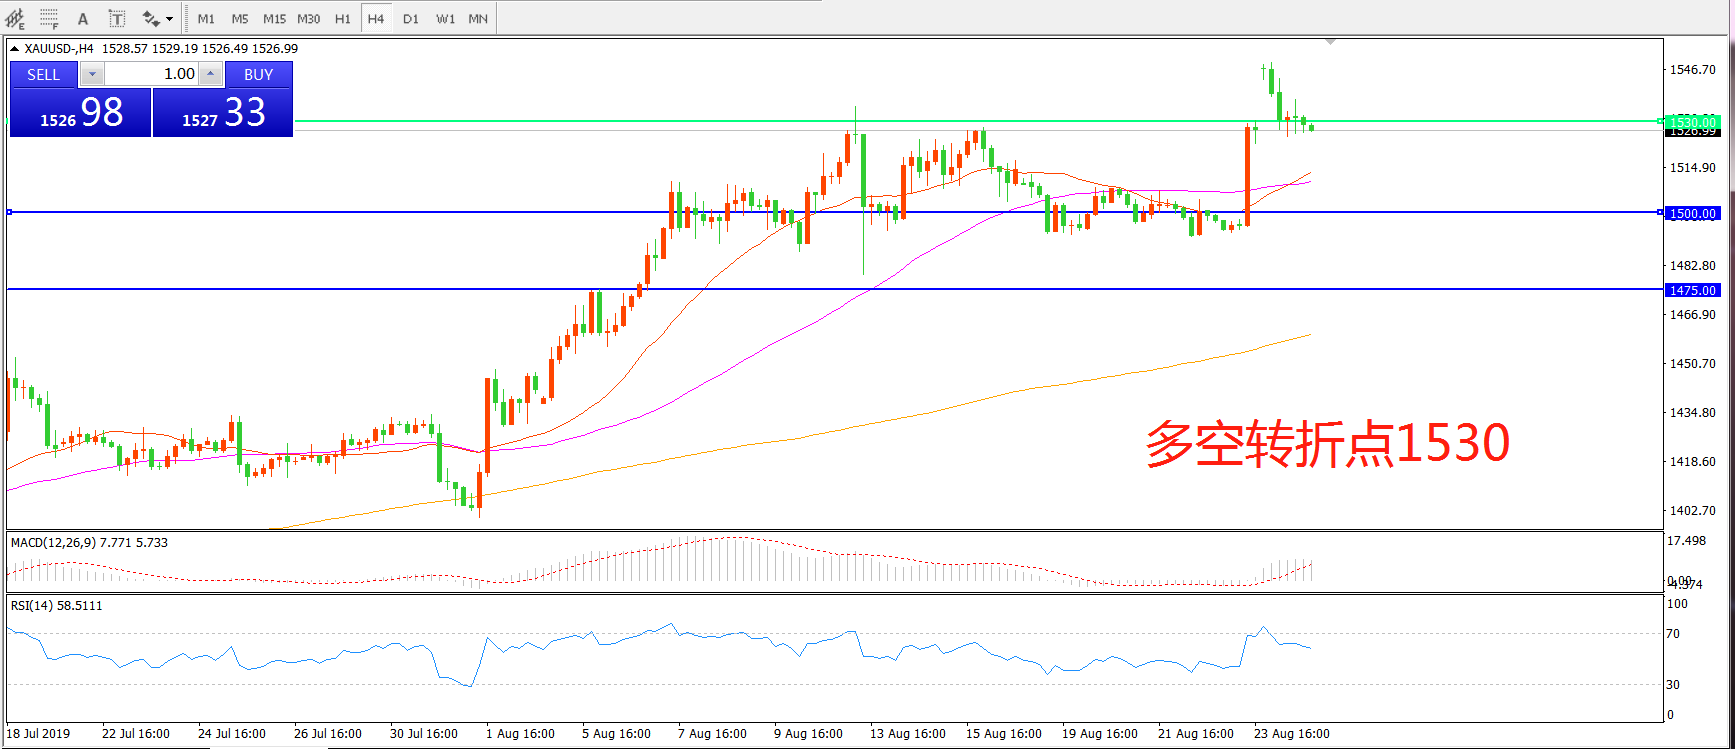1735x749 pixels.
Task: Switch to the M1 timeframe
Action: point(206,18)
